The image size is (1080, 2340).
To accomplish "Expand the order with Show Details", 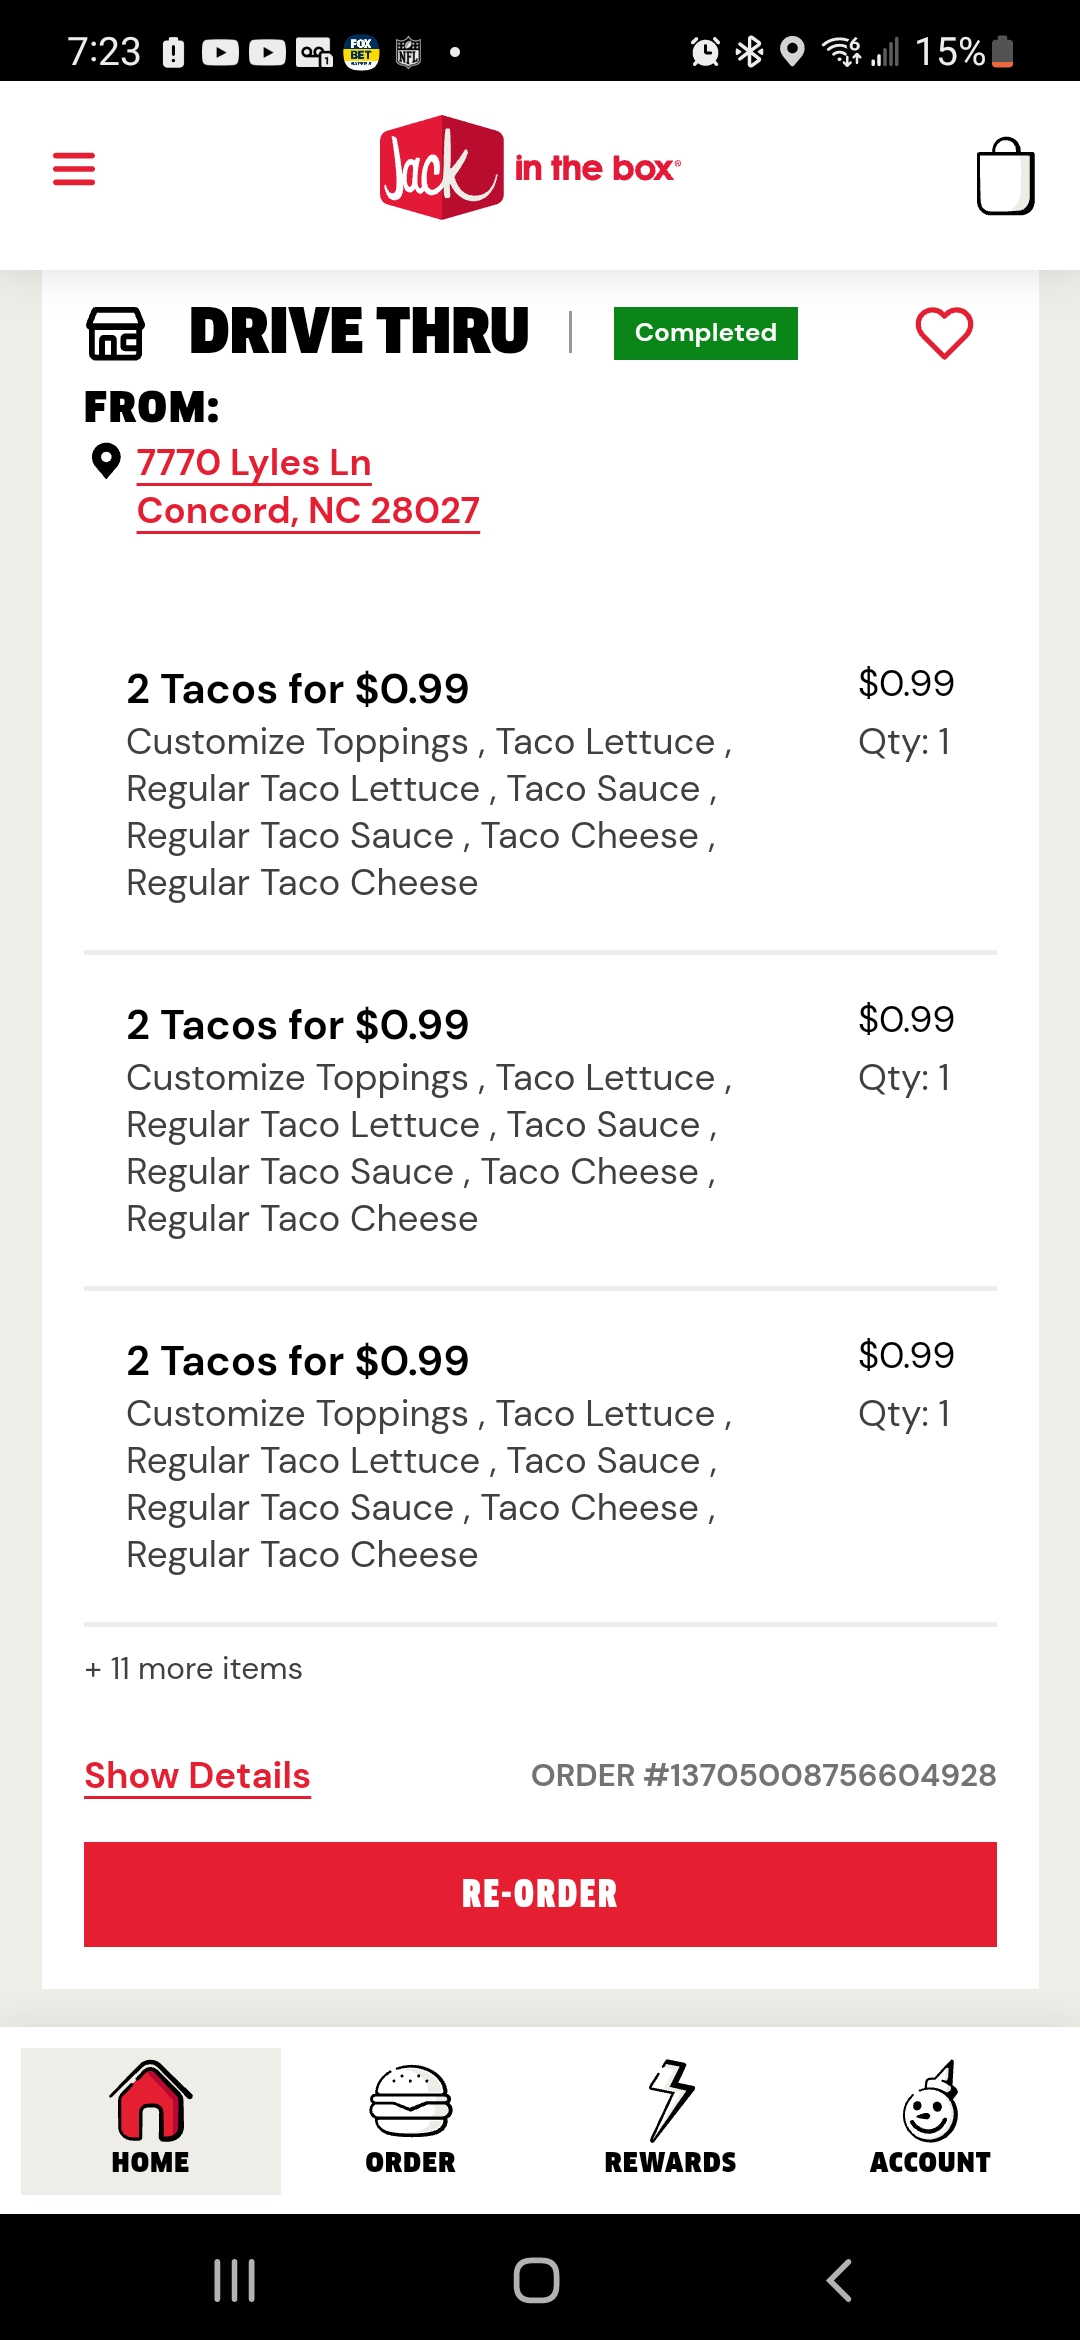I will [197, 1776].
